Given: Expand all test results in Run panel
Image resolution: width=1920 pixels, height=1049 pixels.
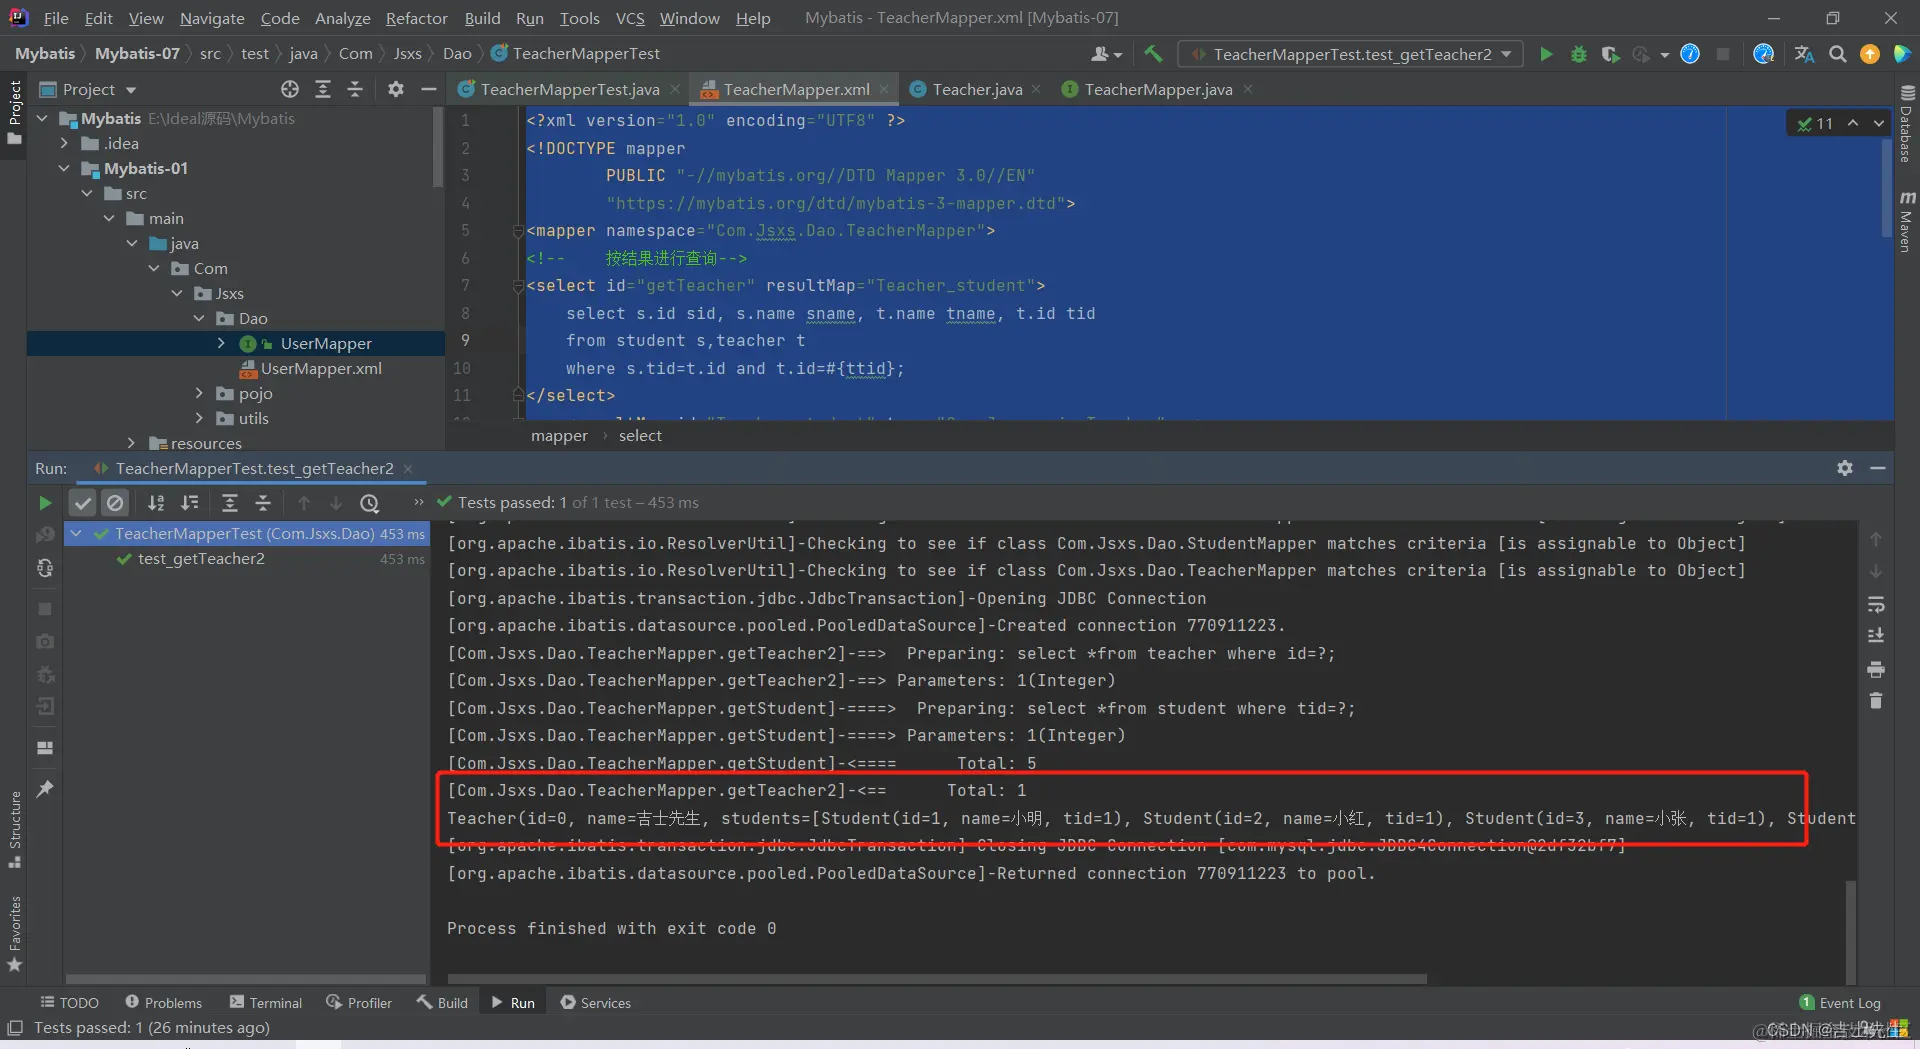Looking at the screenshot, I should 230,503.
